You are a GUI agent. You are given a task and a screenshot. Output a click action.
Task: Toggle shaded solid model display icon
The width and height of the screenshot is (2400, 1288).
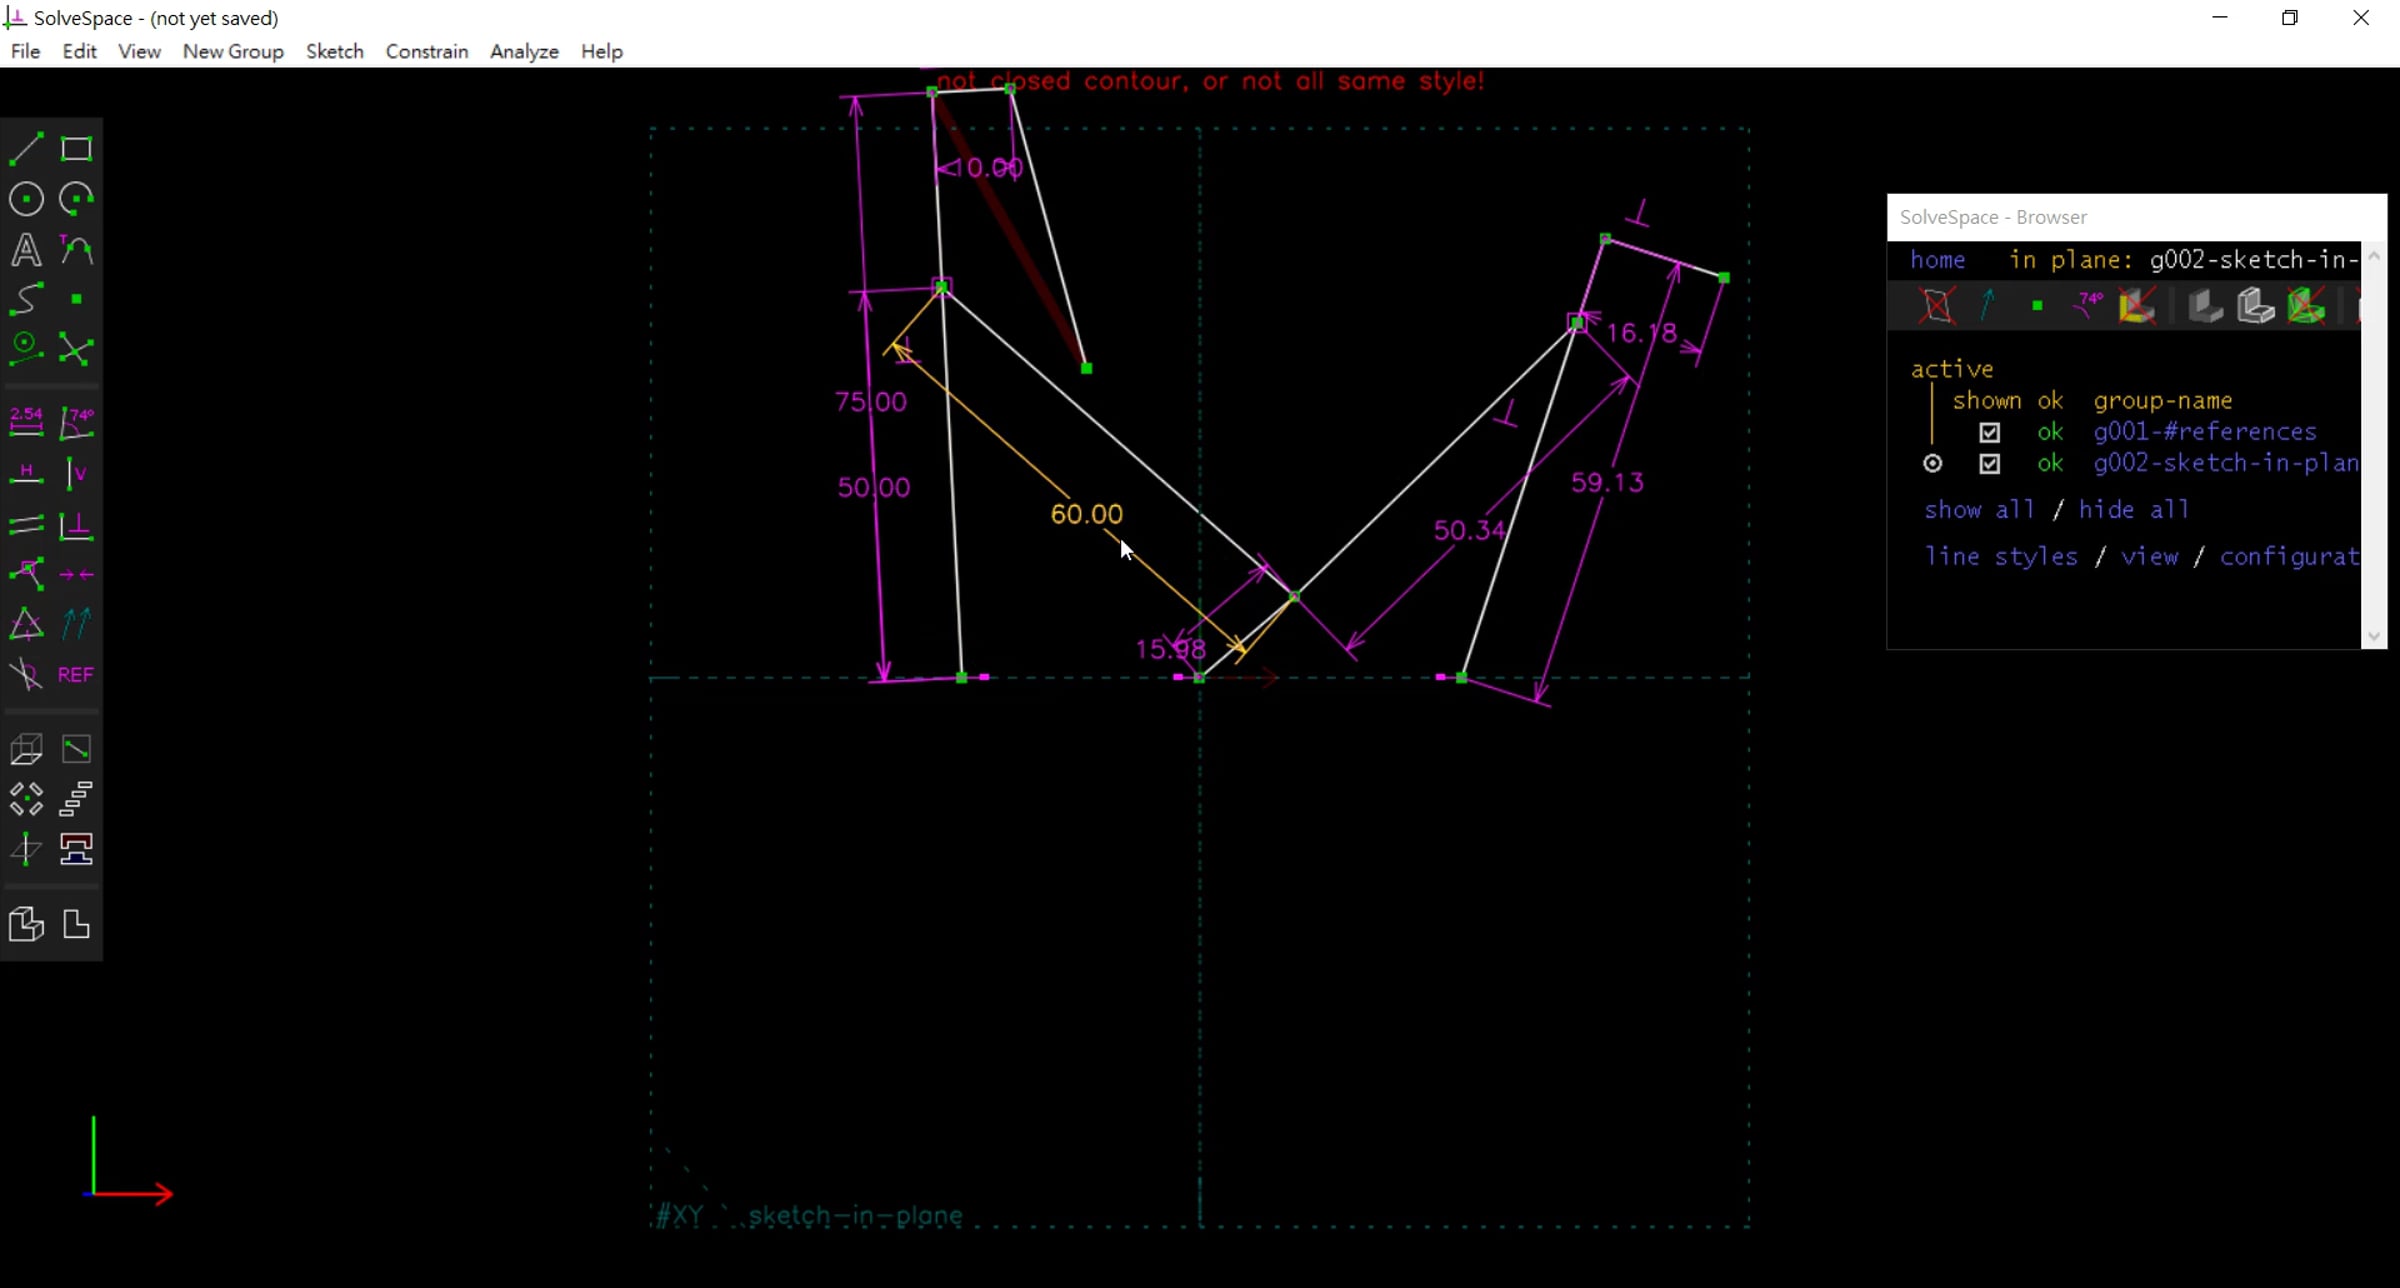[2205, 306]
